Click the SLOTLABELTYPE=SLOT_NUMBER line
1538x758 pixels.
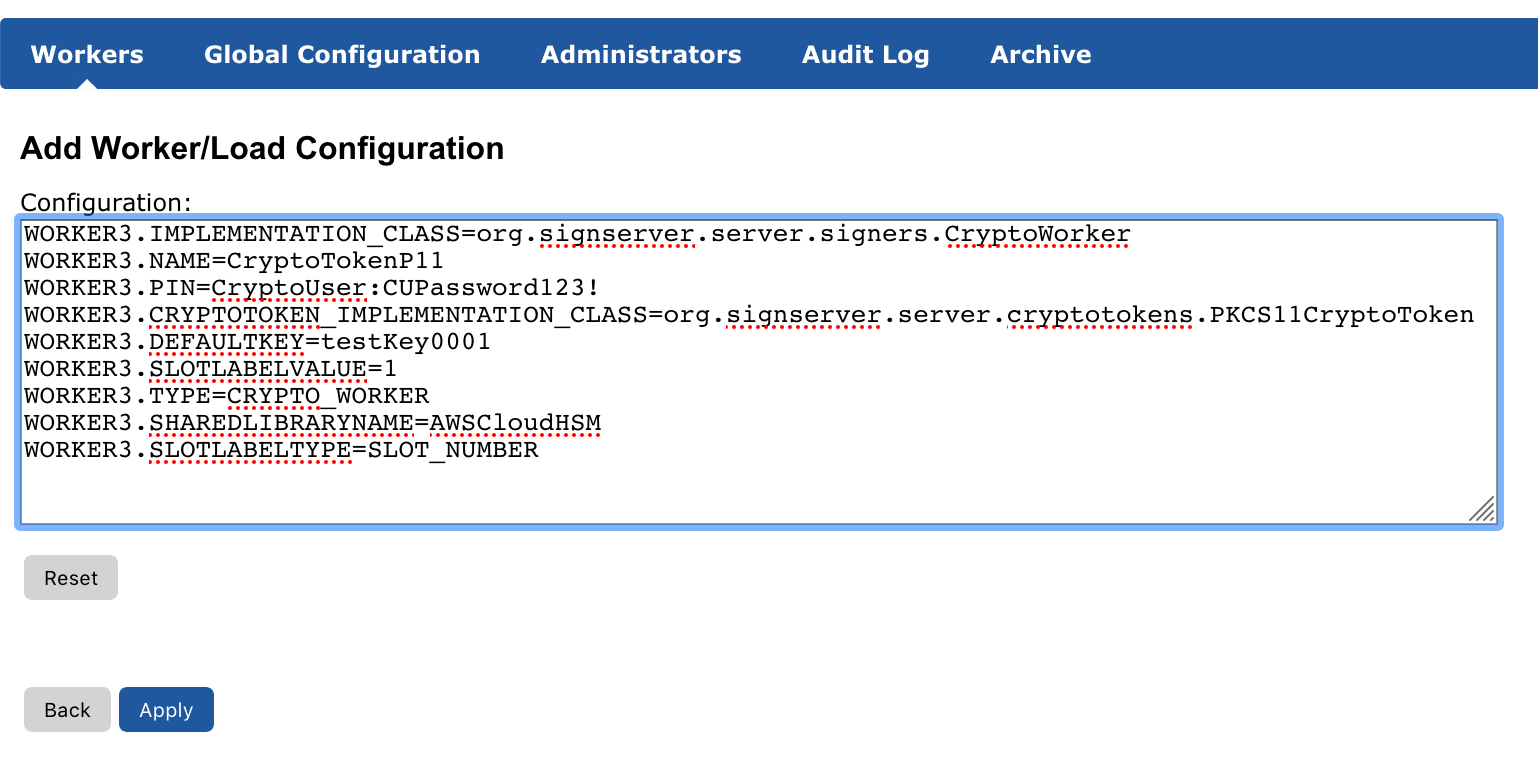(281, 451)
